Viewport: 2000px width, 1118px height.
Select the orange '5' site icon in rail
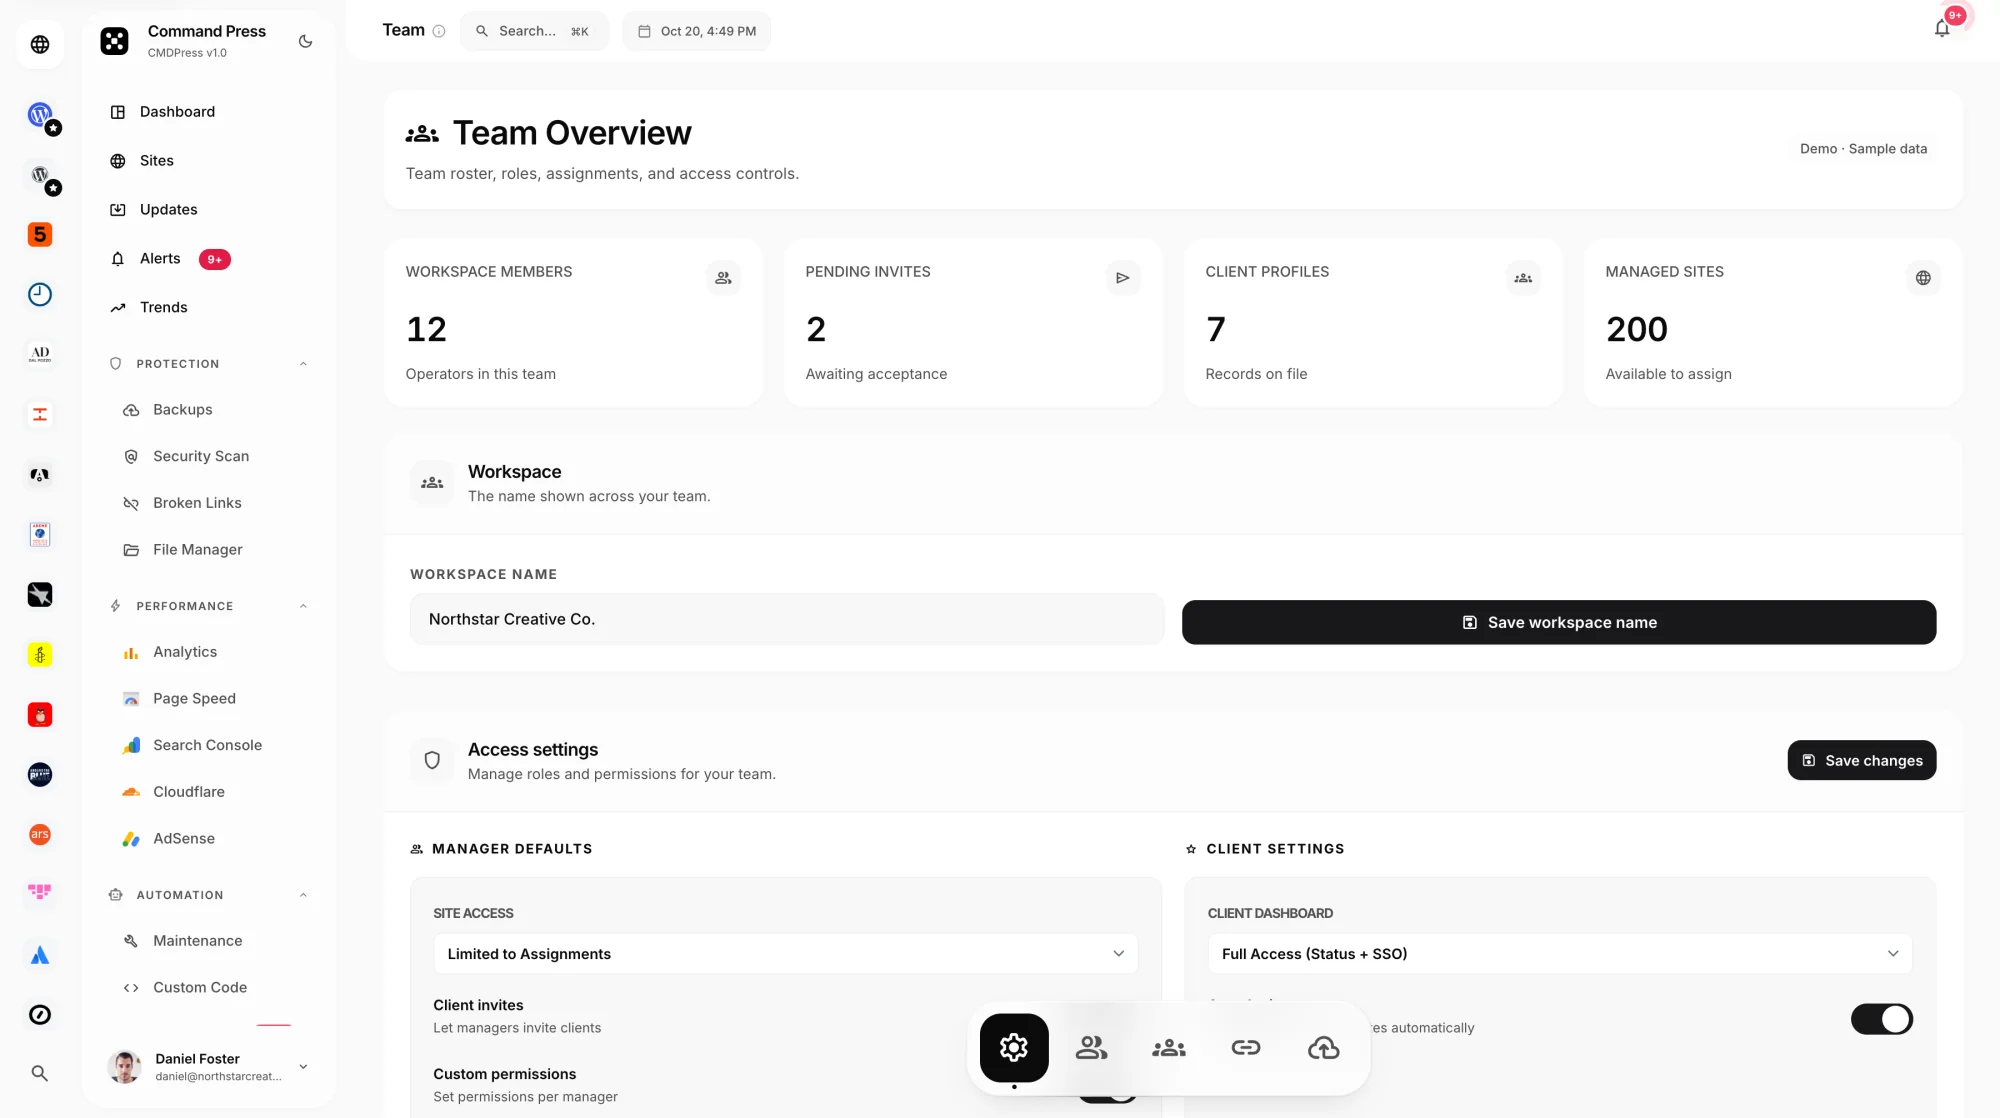(x=40, y=234)
